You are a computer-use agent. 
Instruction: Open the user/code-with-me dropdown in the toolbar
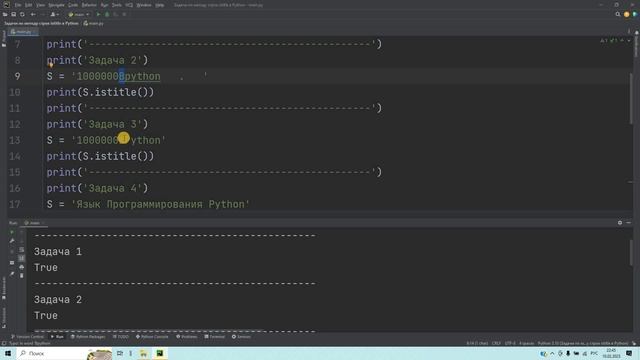[54, 14]
